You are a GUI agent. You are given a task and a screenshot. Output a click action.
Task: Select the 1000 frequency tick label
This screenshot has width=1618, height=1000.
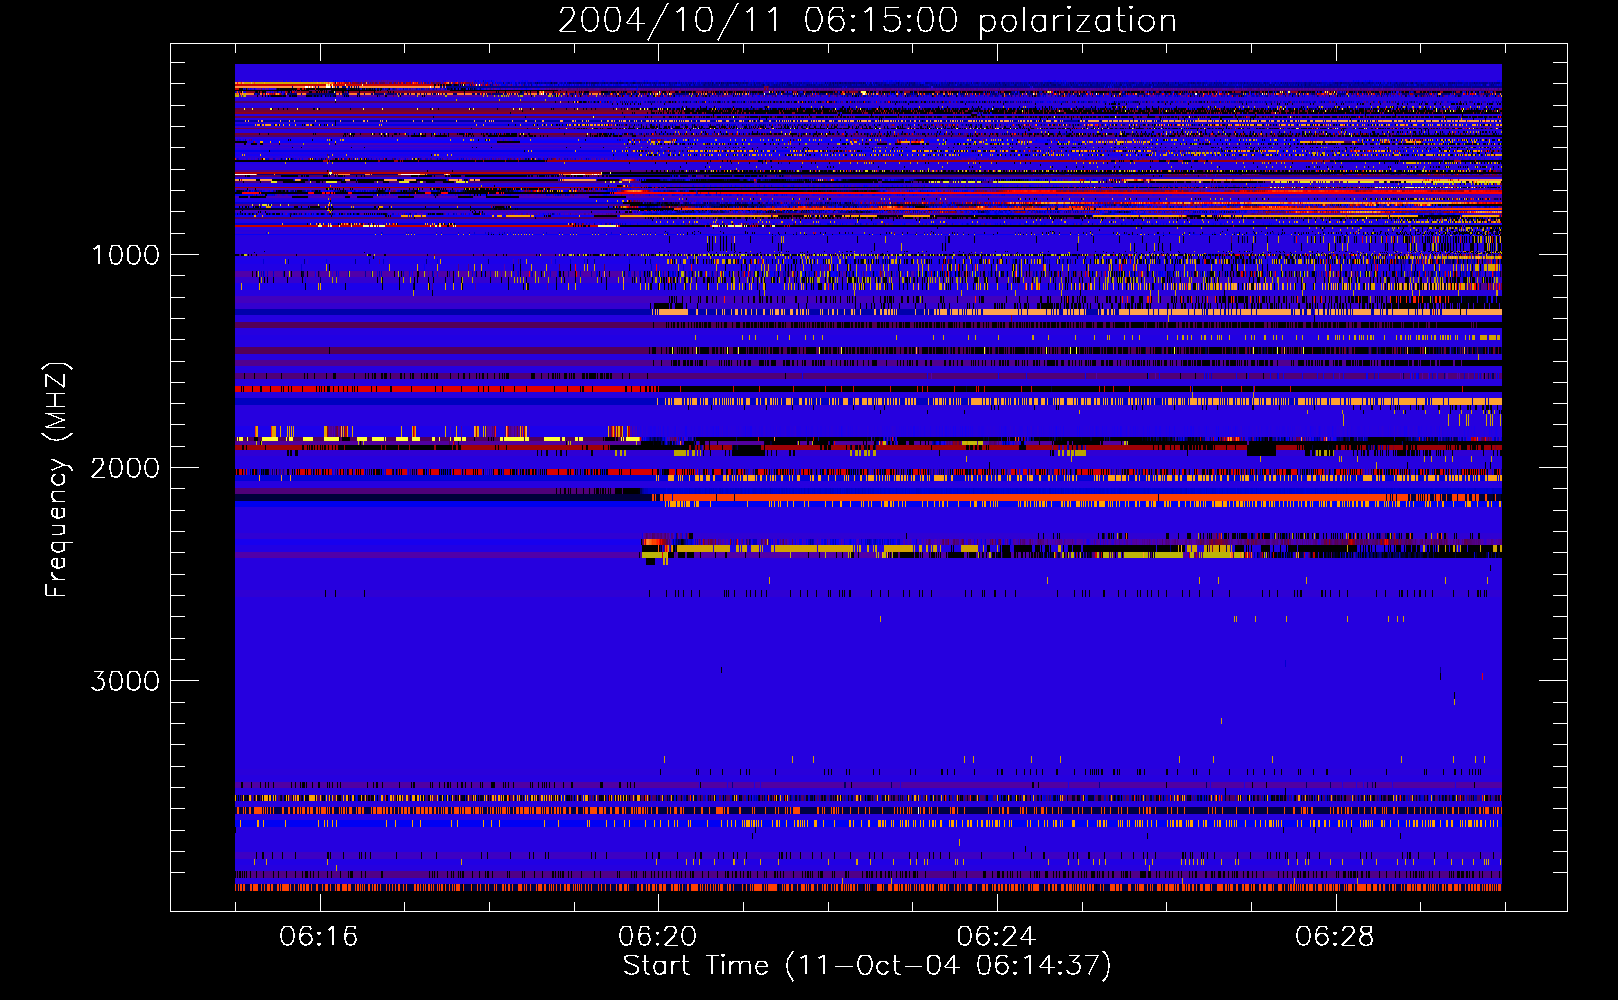pos(125,255)
